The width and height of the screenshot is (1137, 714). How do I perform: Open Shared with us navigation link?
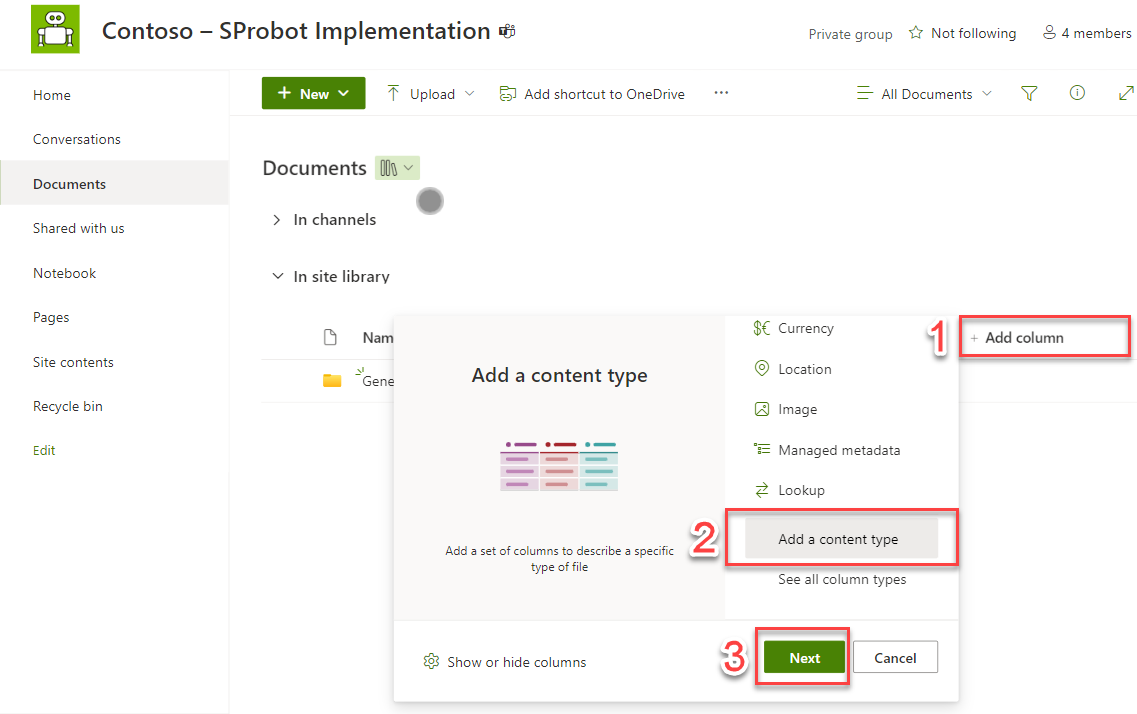click(x=78, y=228)
